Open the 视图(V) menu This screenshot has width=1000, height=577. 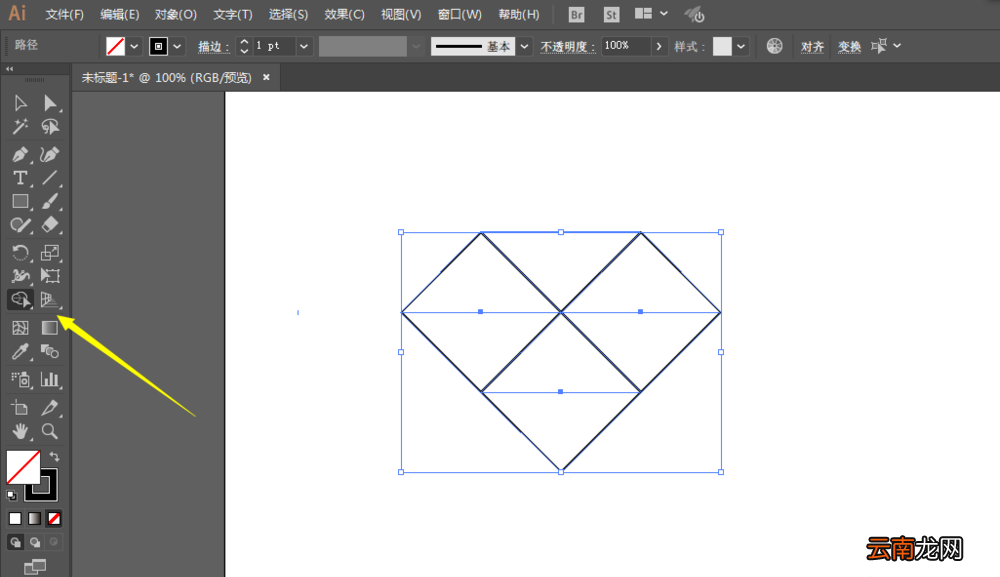[401, 14]
